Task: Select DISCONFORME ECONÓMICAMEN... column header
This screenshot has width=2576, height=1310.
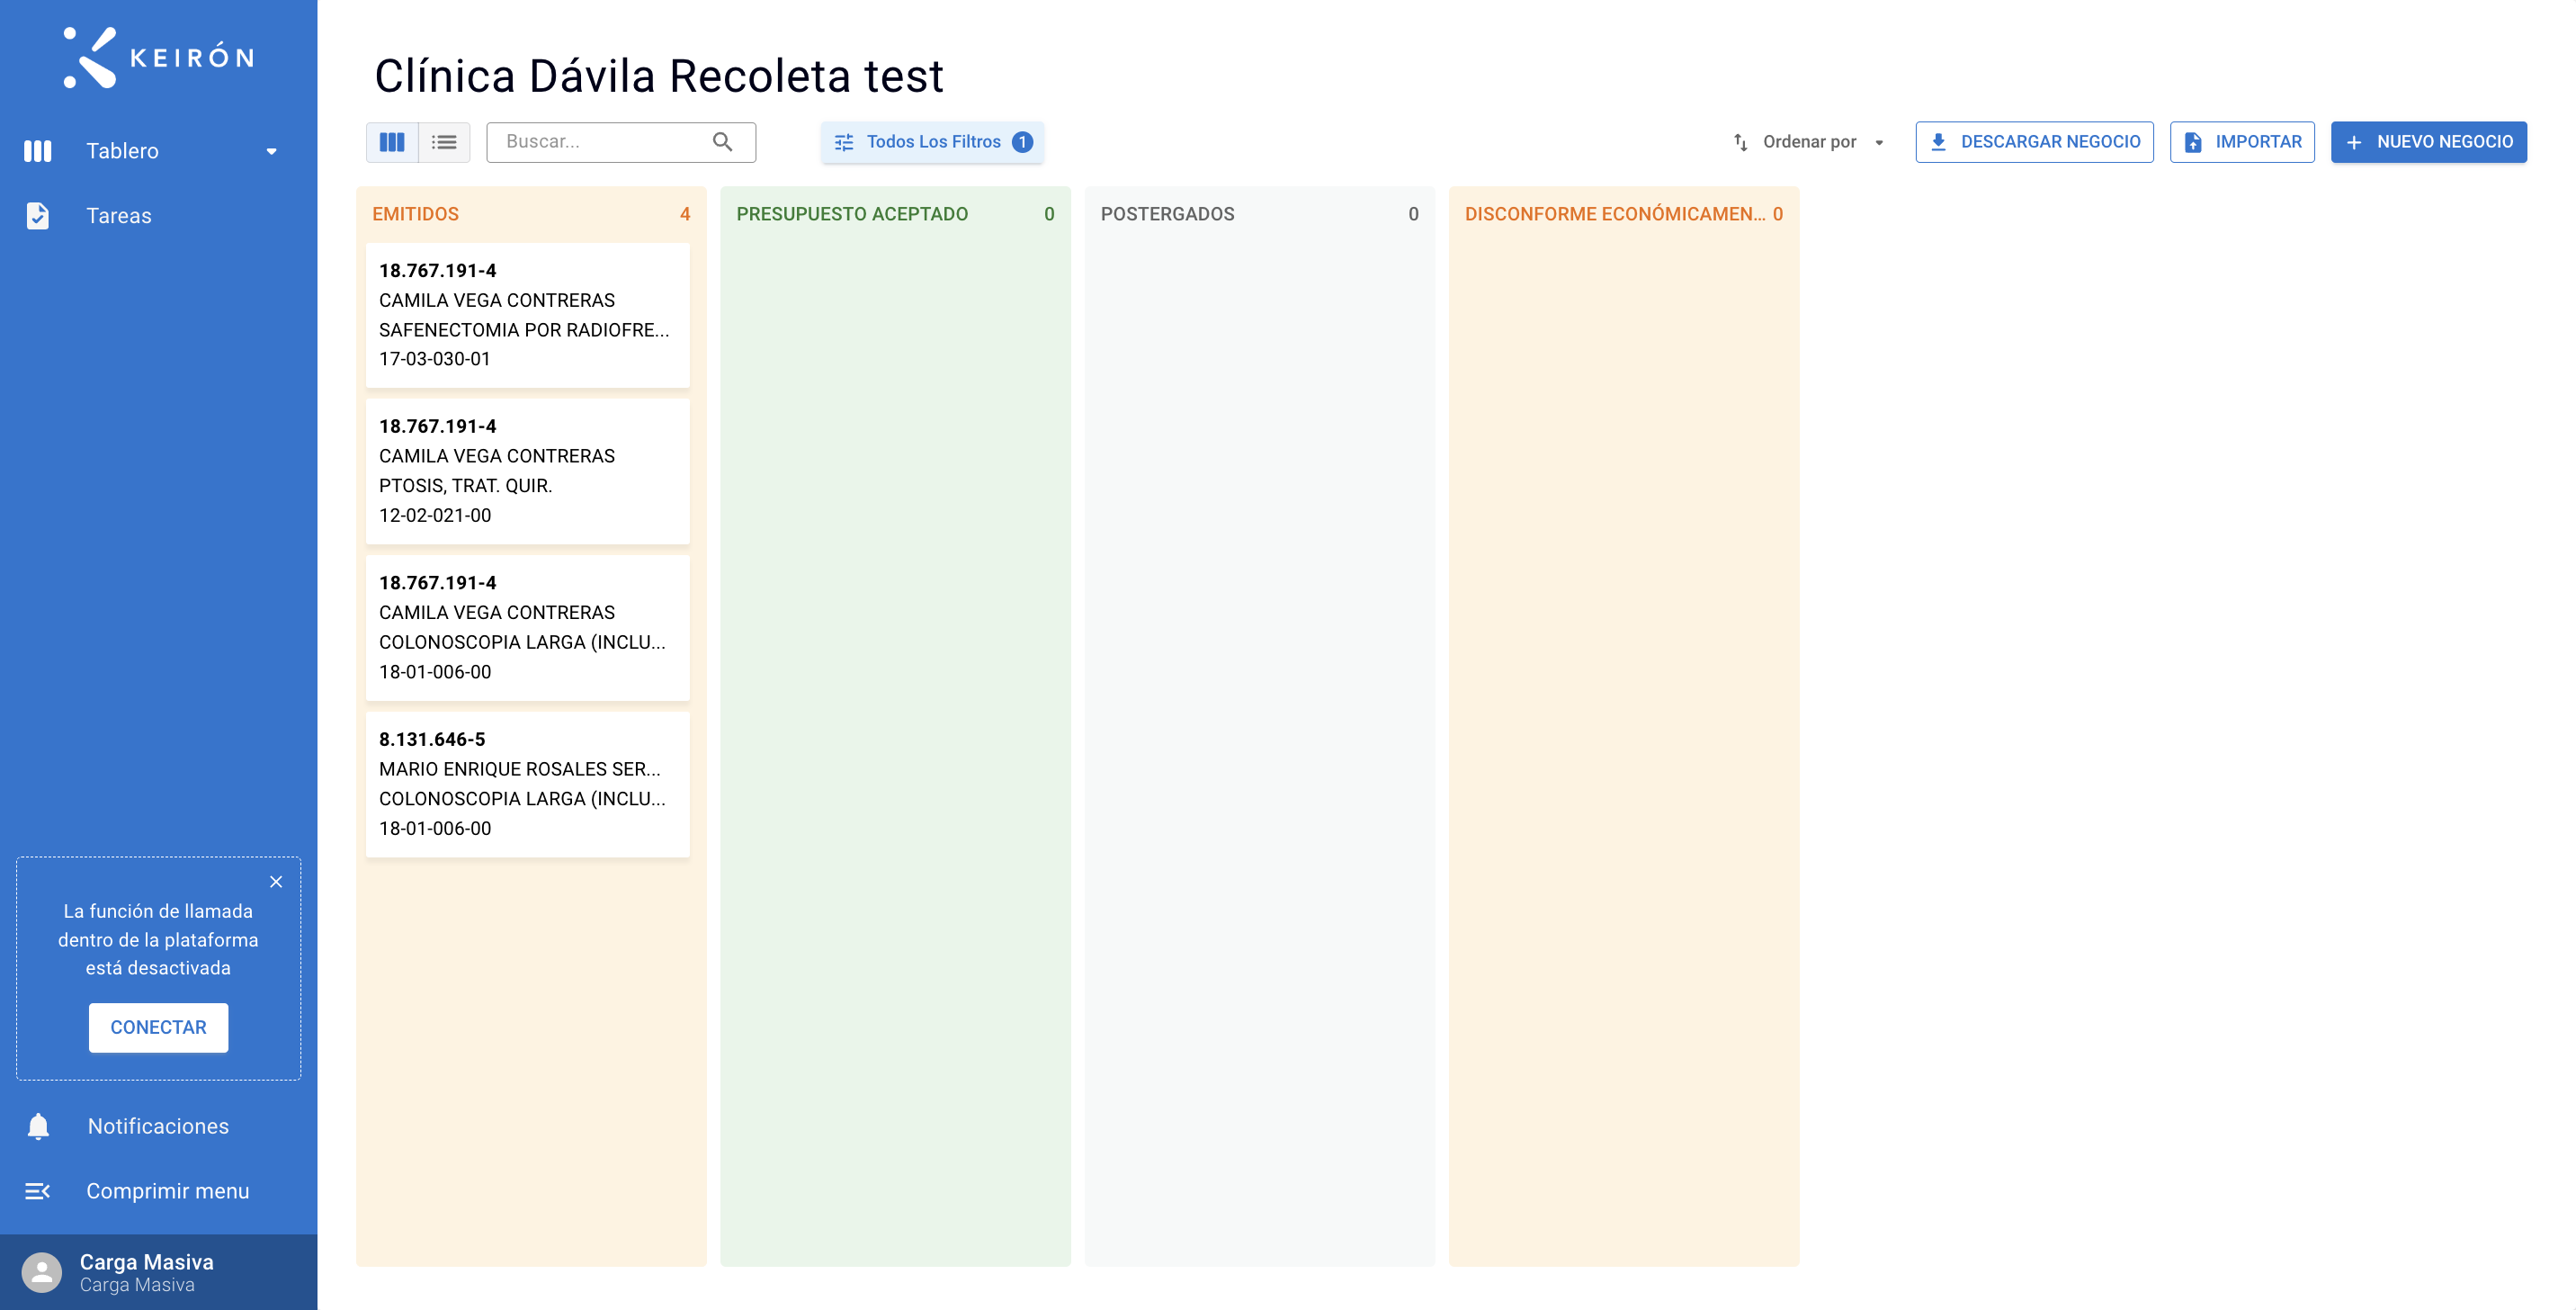Action: click(1615, 214)
